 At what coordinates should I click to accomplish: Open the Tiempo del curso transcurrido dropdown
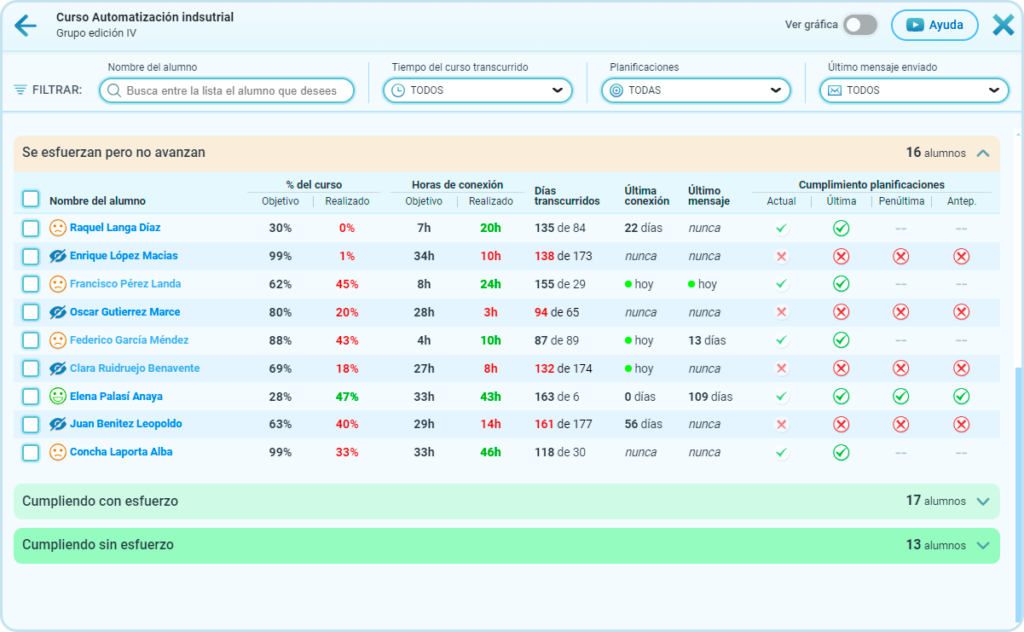click(x=477, y=90)
